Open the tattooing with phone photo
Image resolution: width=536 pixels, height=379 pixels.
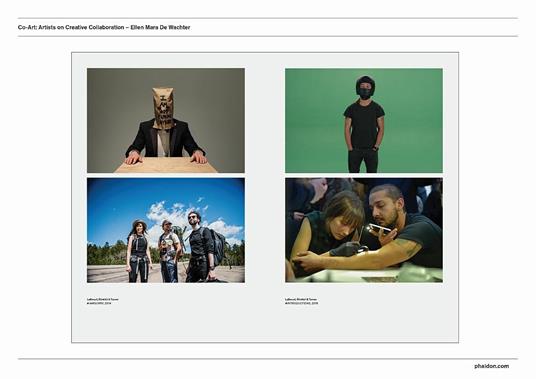[364, 230]
